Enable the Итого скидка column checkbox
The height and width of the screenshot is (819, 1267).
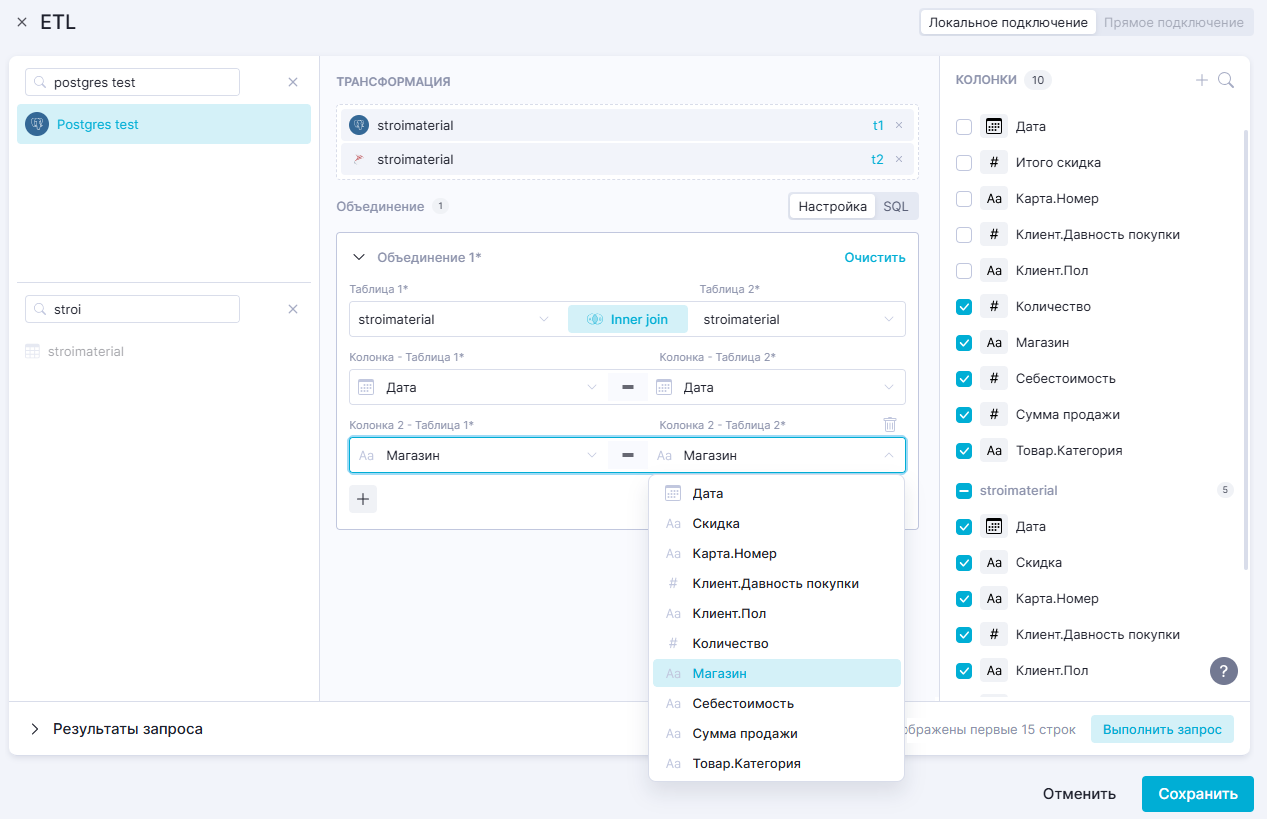click(964, 163)
